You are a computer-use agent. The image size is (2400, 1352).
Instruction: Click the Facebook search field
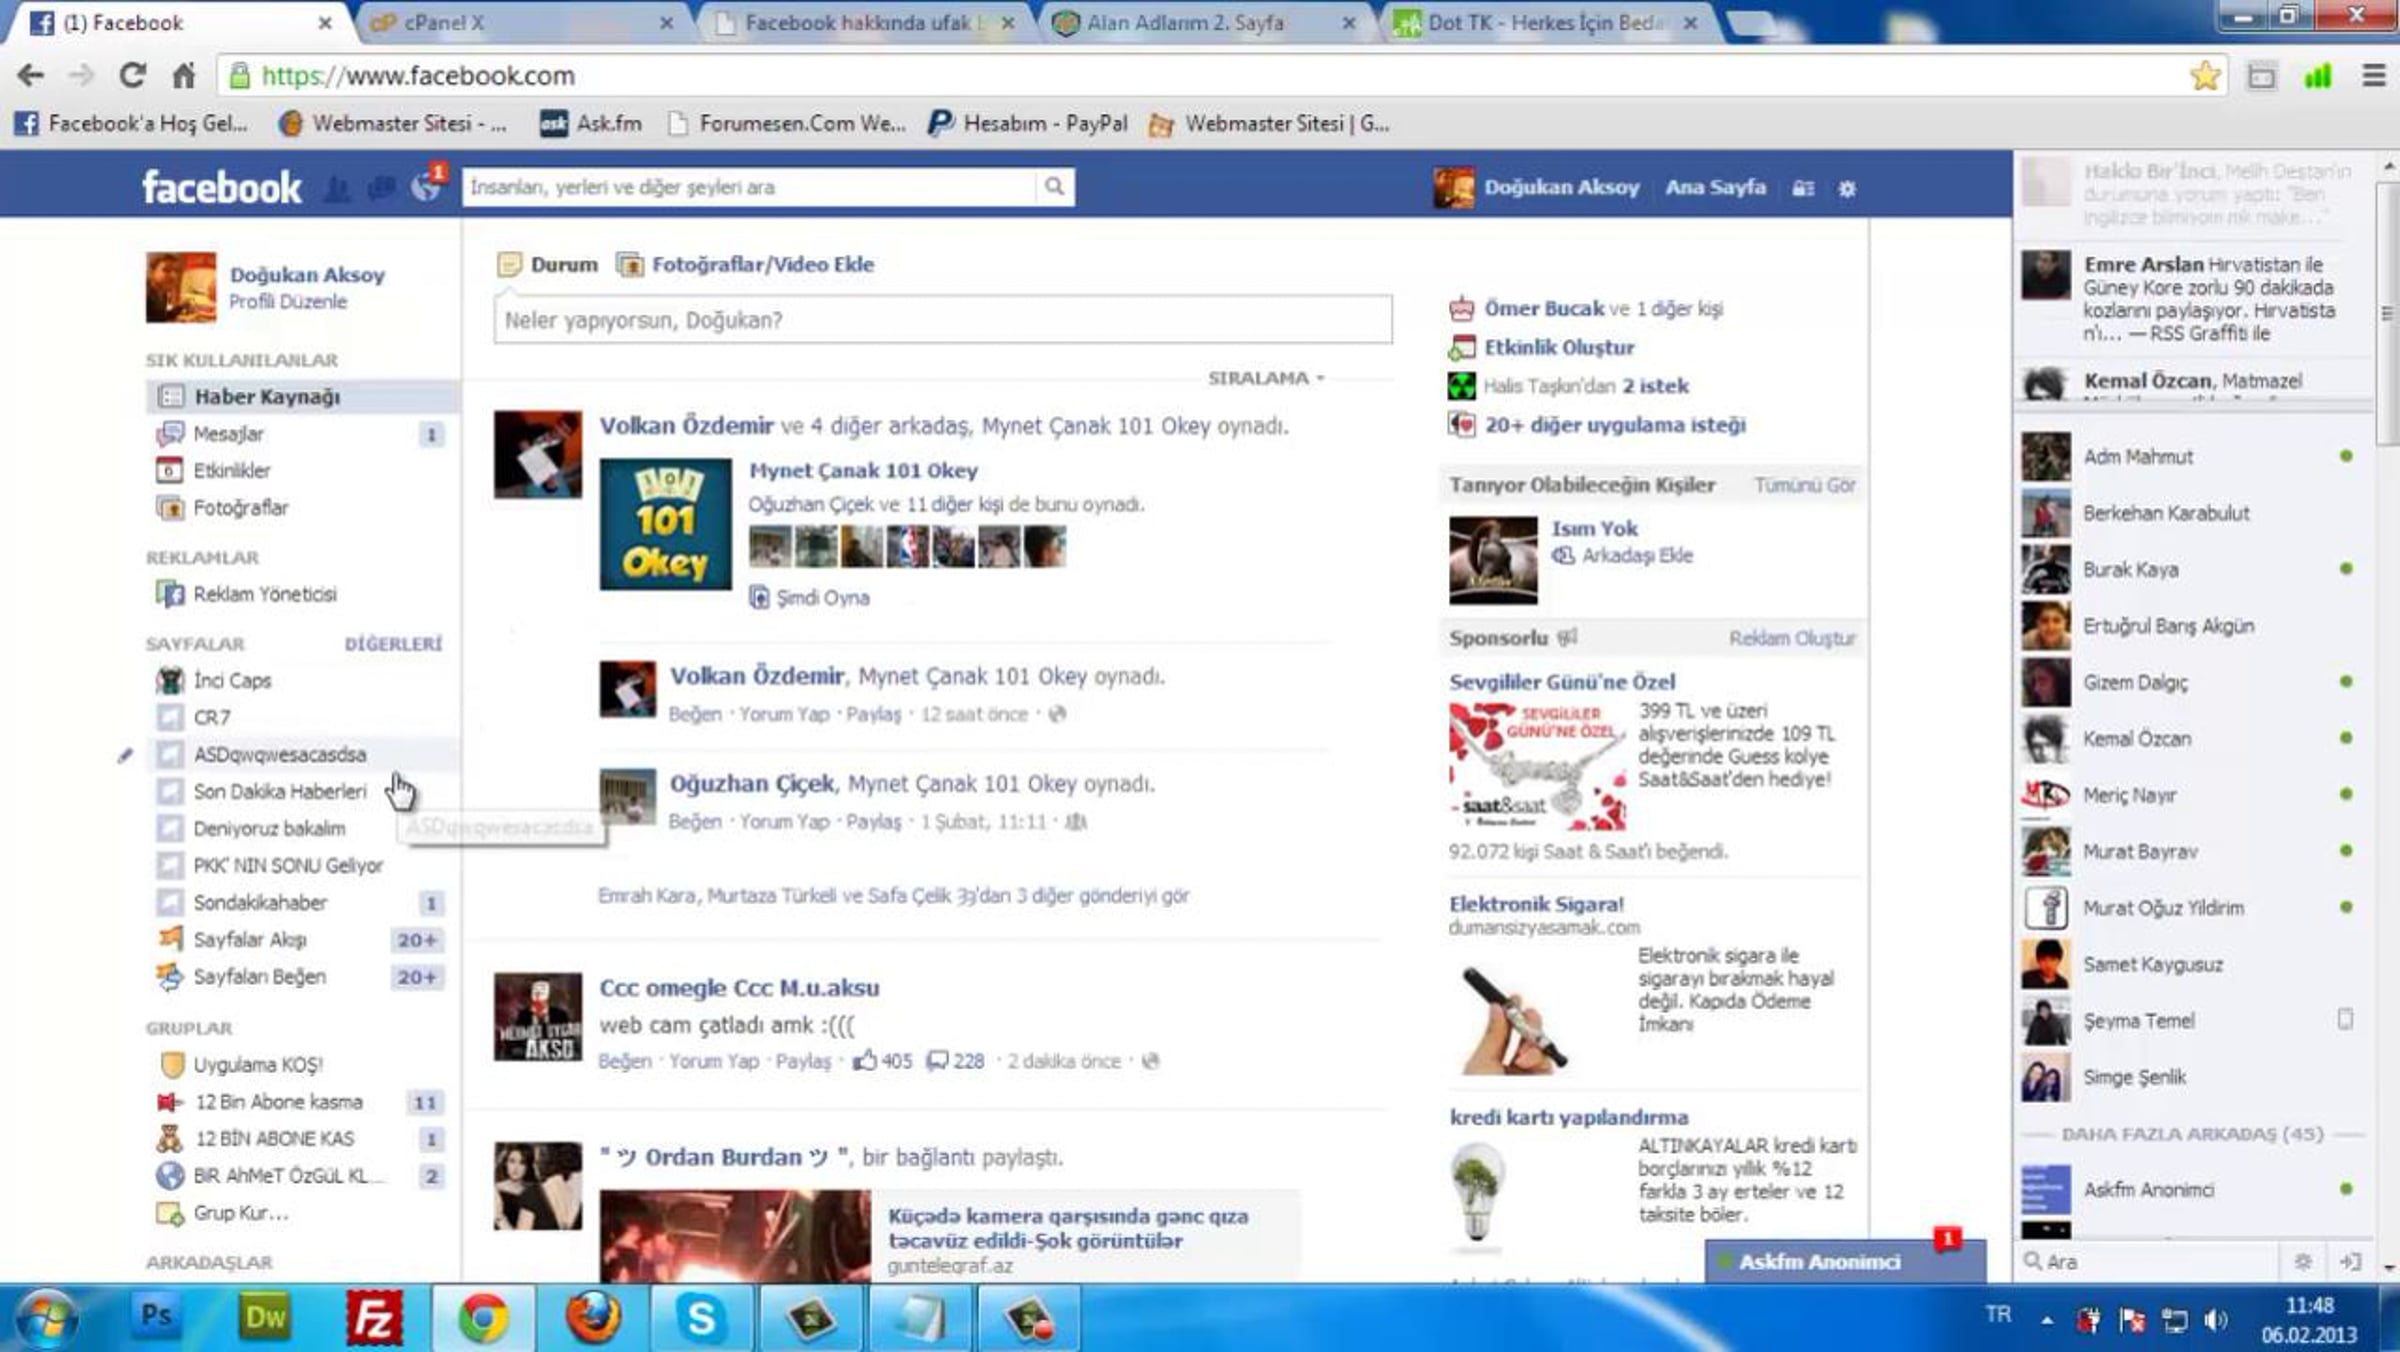[x=750, y=187]
